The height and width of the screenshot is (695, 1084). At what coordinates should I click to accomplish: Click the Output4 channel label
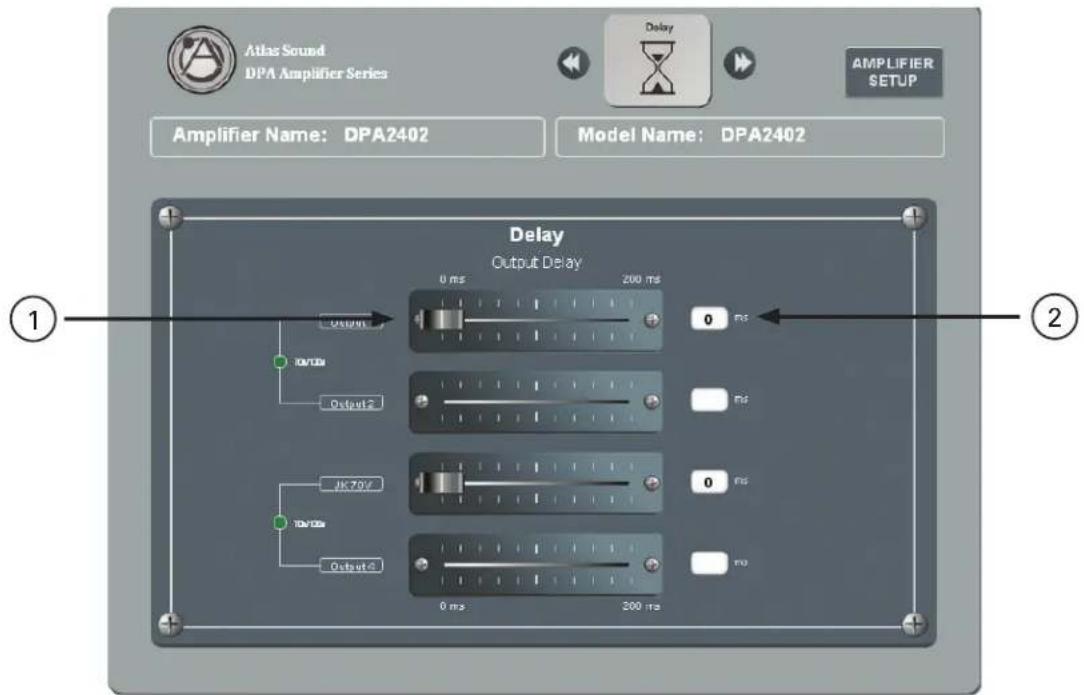click(x=351, y=566)
